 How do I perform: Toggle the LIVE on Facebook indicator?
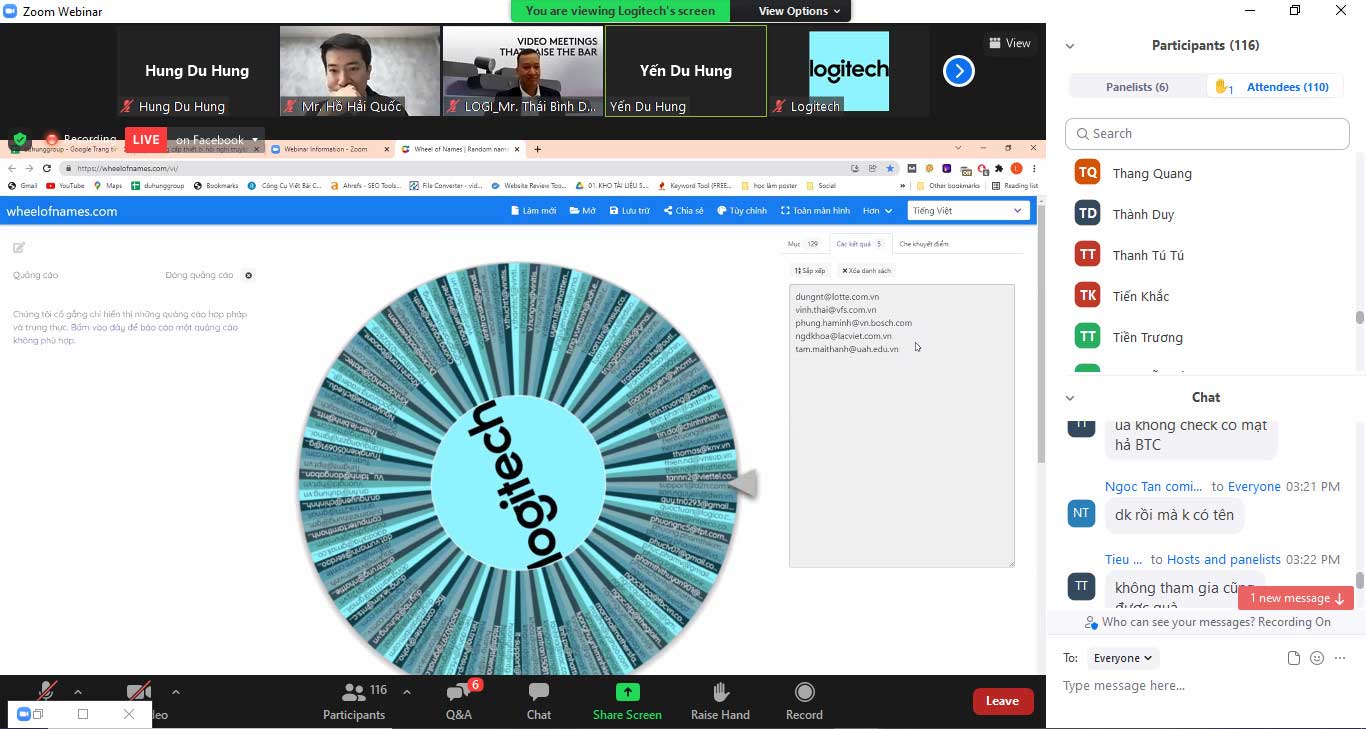[146, 139]
